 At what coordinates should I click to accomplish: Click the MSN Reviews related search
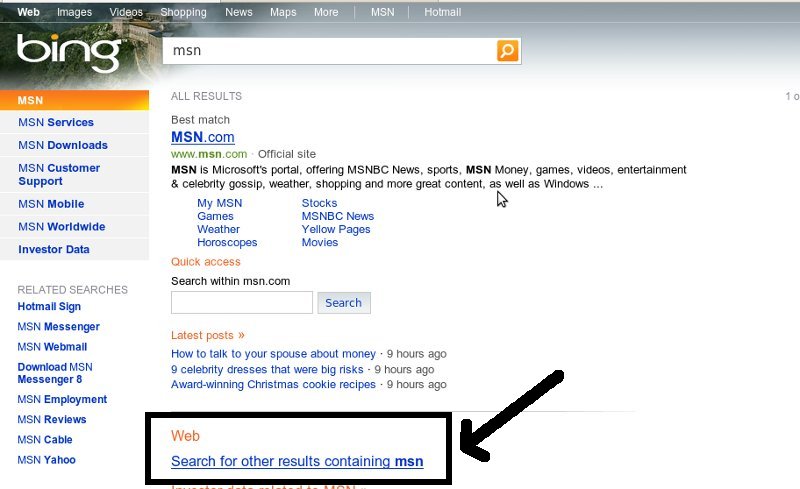click(52, 420)
